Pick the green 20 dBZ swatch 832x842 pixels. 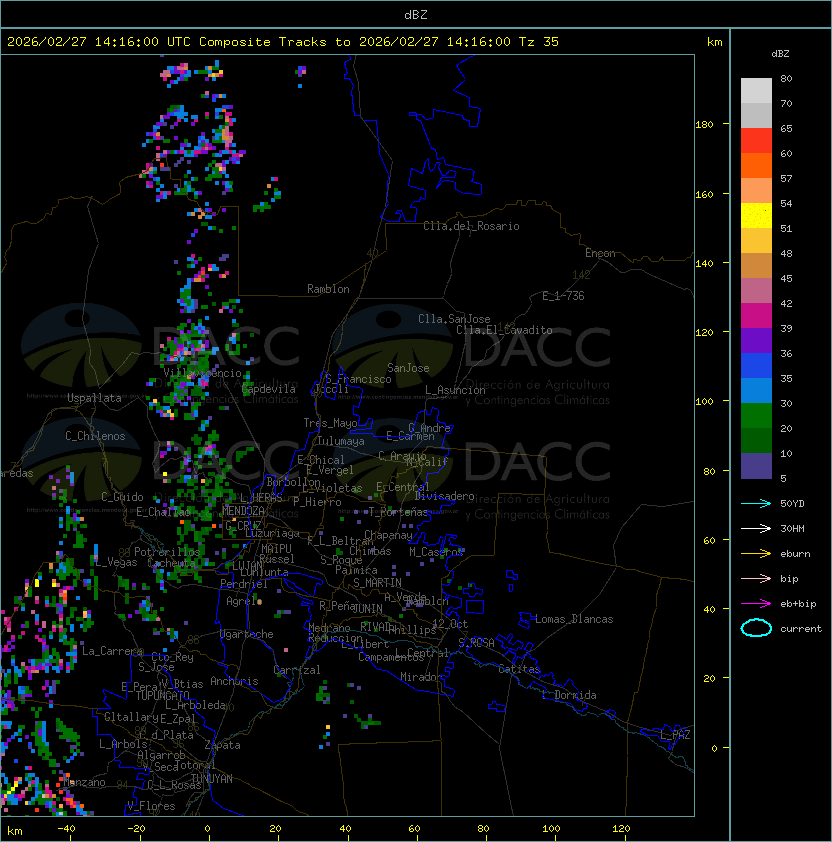[x=756, y=416]
